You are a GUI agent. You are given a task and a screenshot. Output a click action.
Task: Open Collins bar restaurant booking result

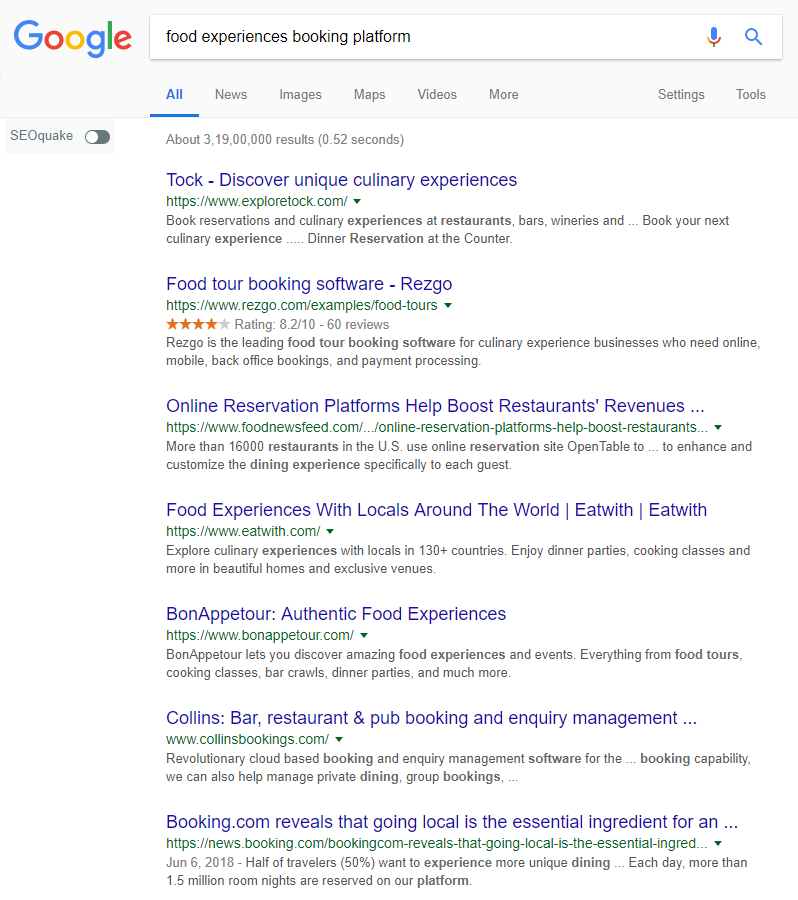pyautogui.click(x=431, y=717)
